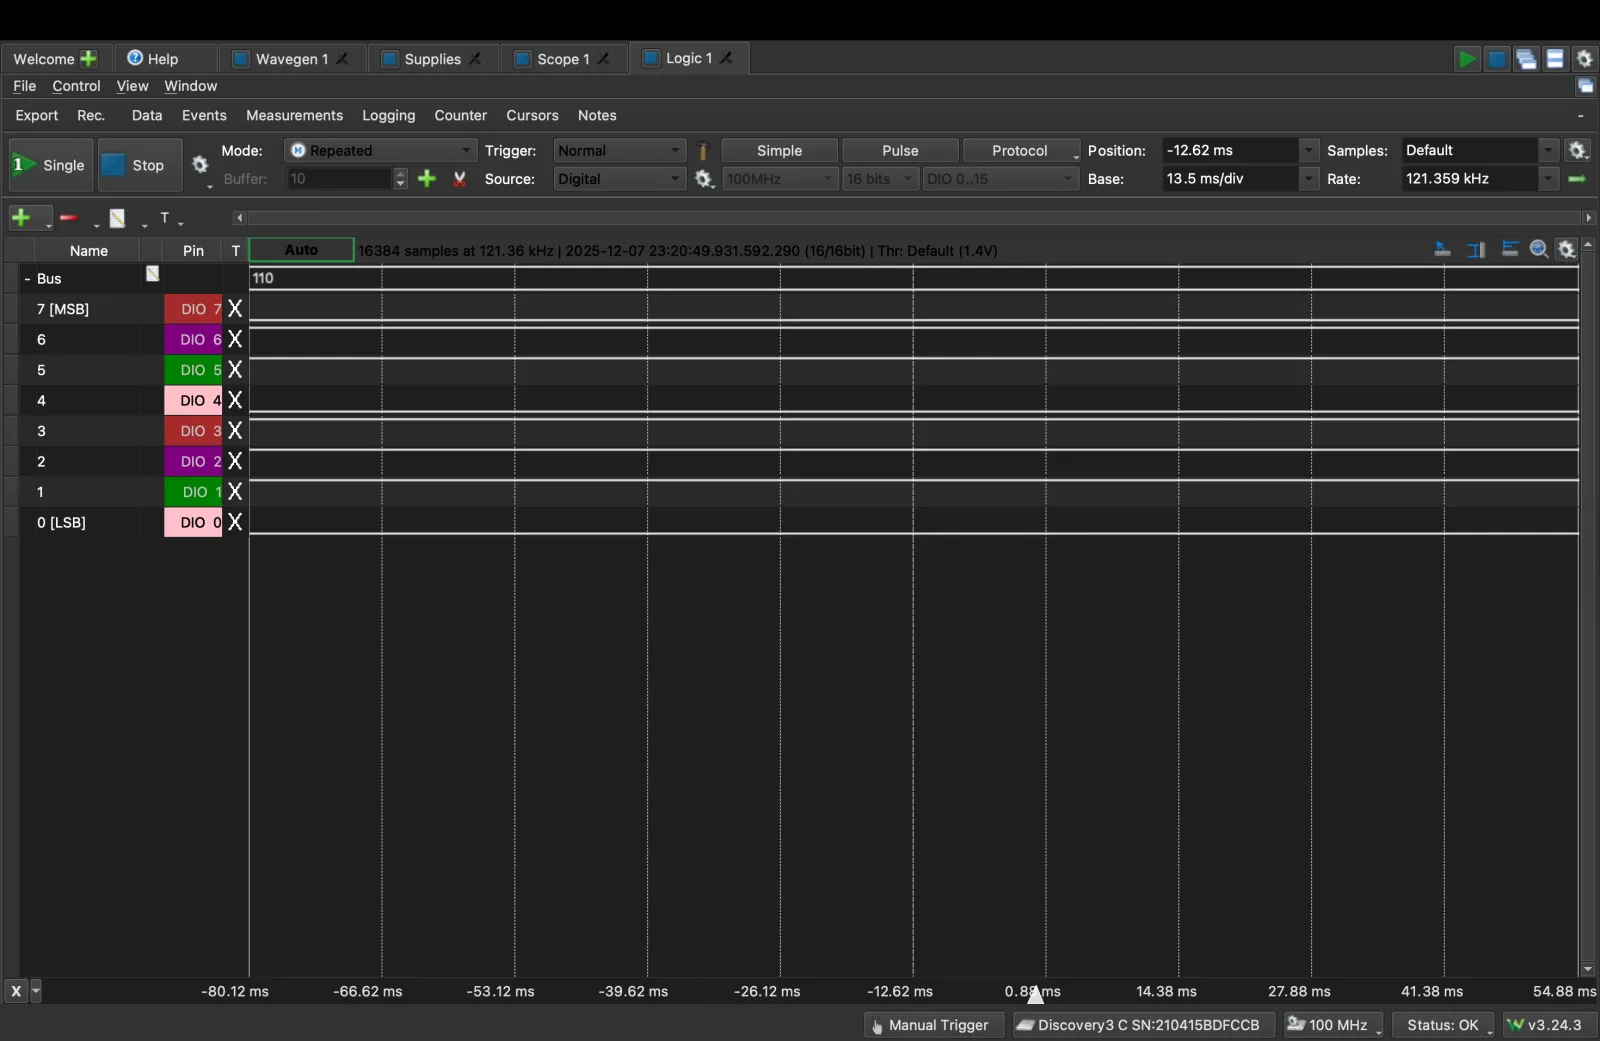Click the vertical cursor icon above plot
The width and height of the screenshot is (1600, 1041).
[1476, 250]
